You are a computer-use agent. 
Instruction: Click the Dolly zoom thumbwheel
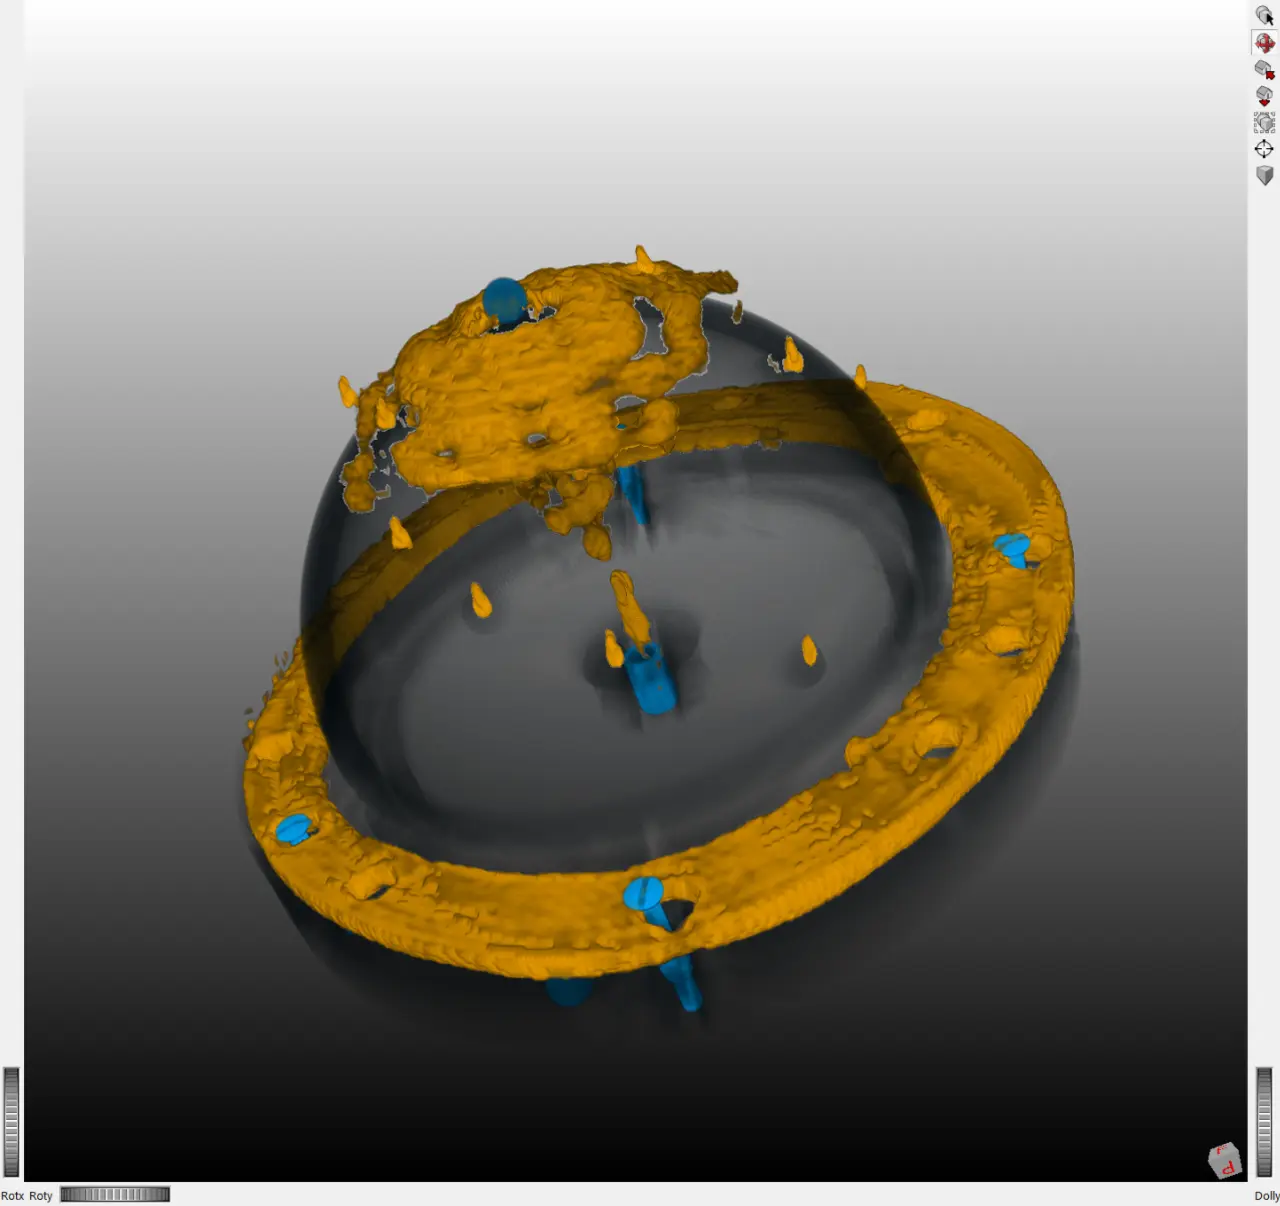1264,1122
